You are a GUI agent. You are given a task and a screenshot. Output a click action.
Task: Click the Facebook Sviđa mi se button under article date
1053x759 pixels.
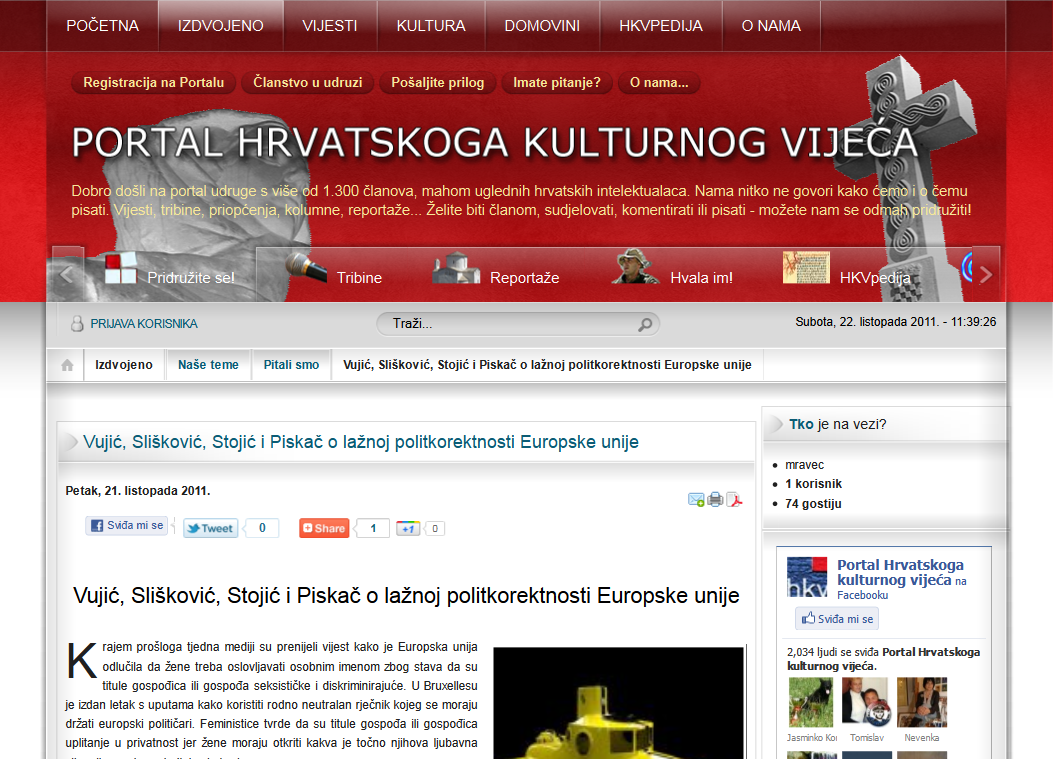[126, 526]
